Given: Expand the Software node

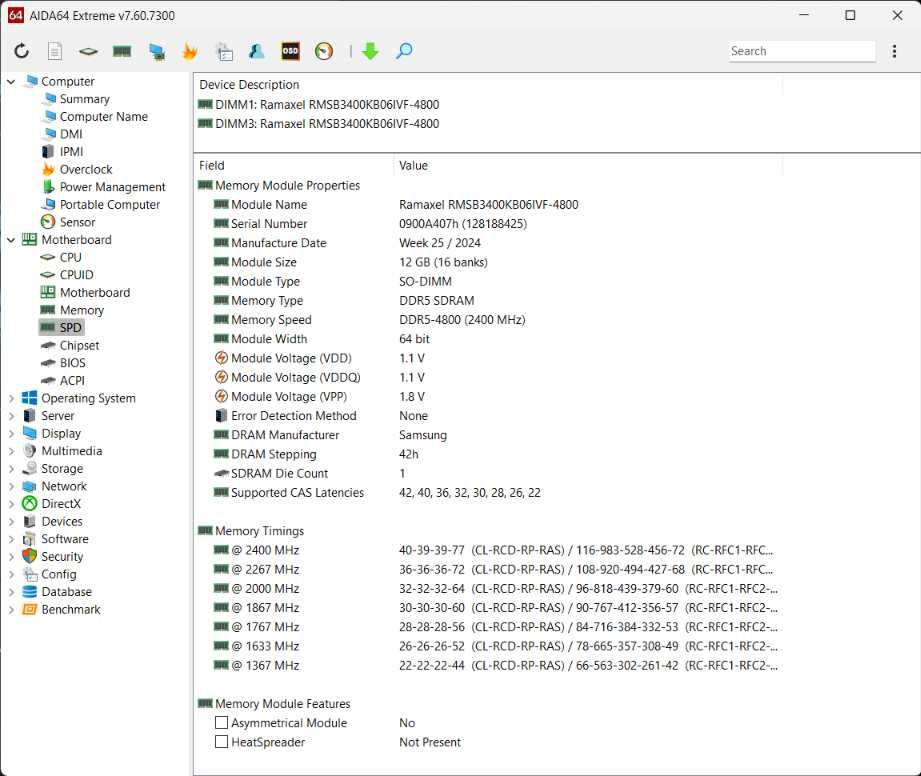Looking at the screenshot, I should [11, 539].
